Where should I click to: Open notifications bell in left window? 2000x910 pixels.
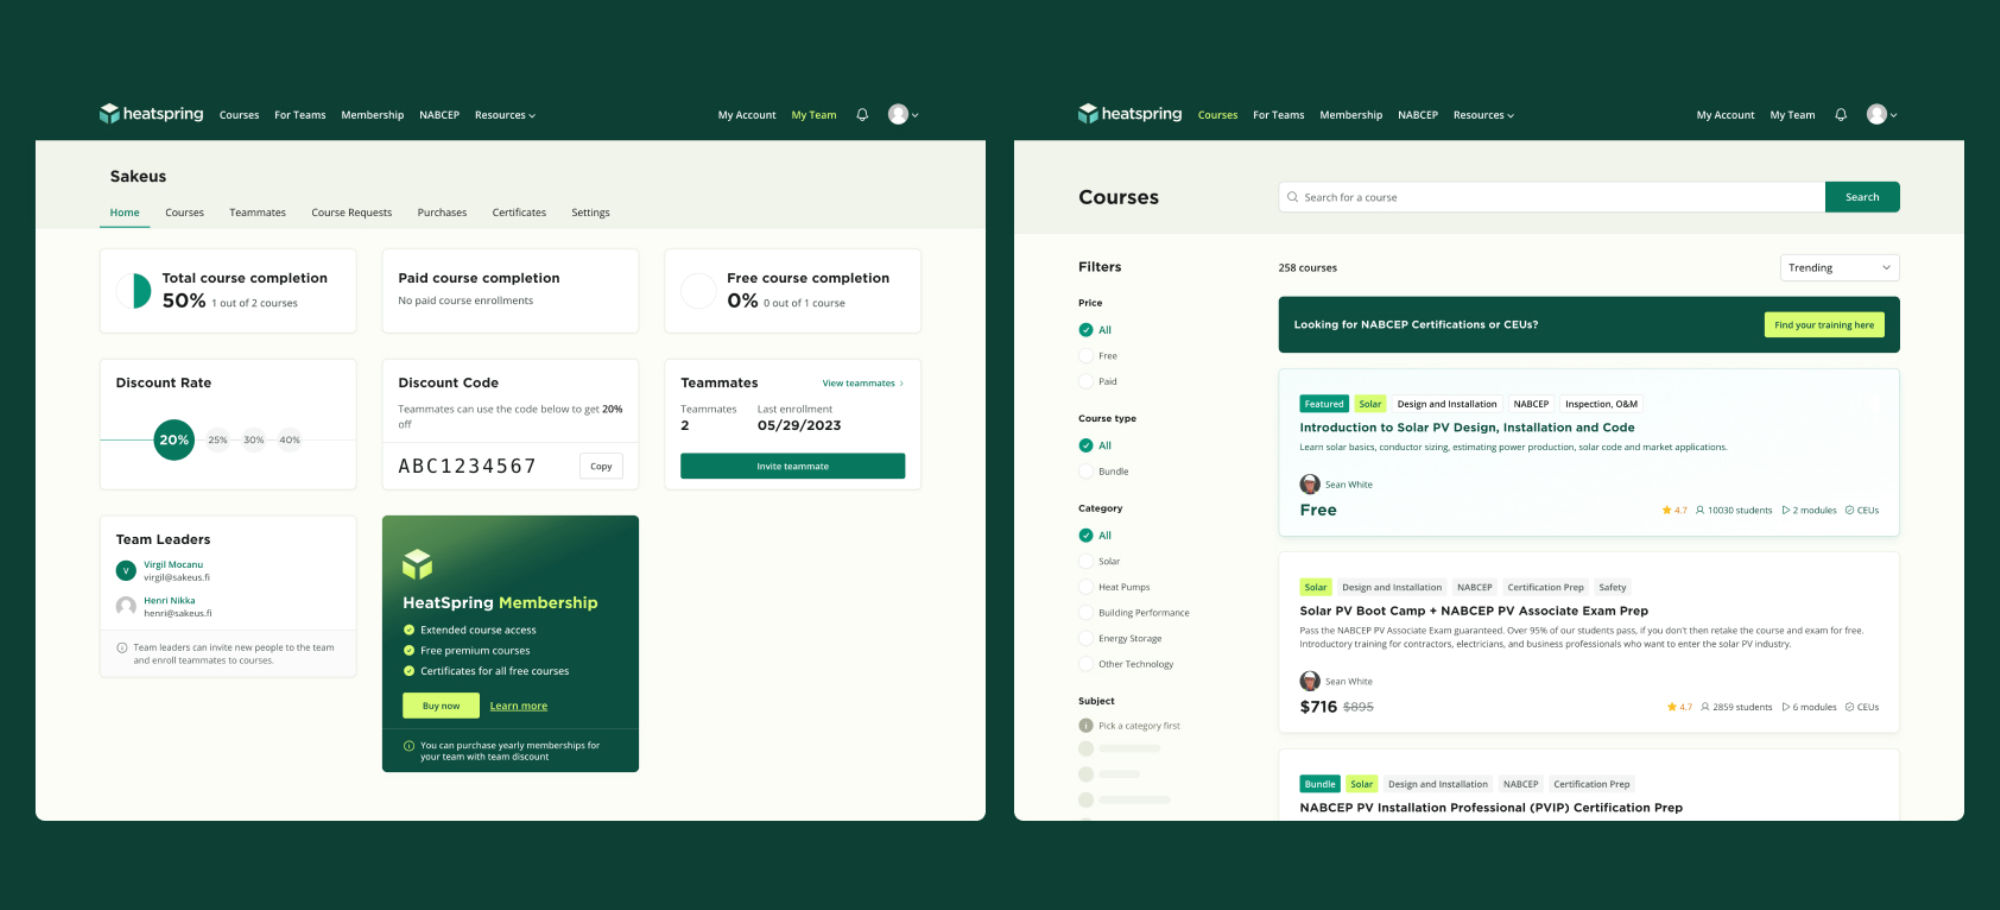pyautogui.click(x=862, y=115)
